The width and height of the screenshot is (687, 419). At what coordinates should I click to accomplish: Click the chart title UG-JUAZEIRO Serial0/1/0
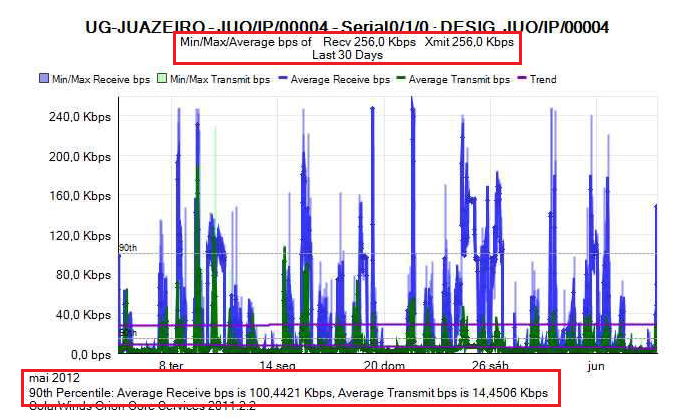tap(347, 27)
